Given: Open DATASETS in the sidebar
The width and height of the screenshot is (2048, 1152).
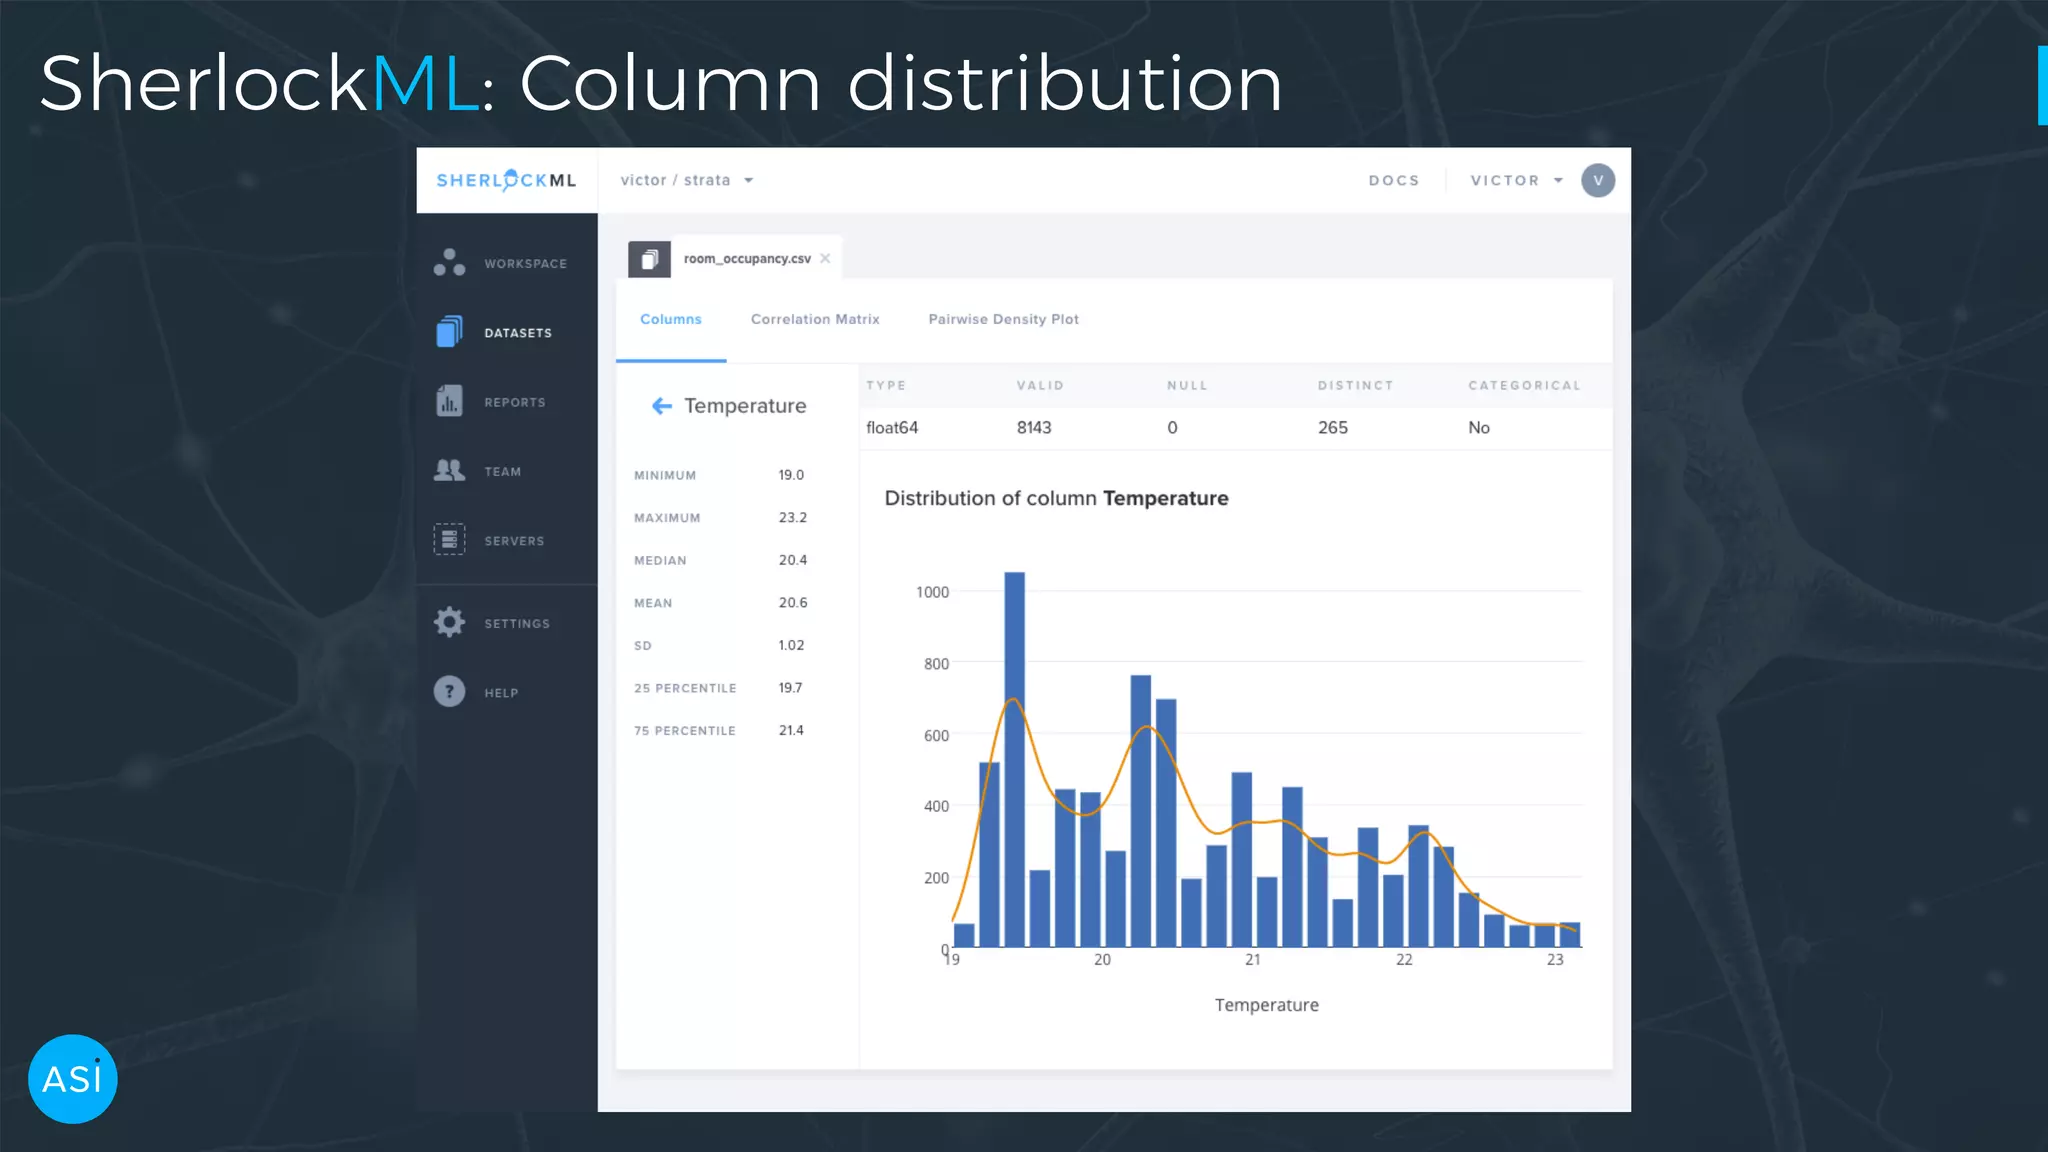Looking at the screenshot, I should coord(518,332).
